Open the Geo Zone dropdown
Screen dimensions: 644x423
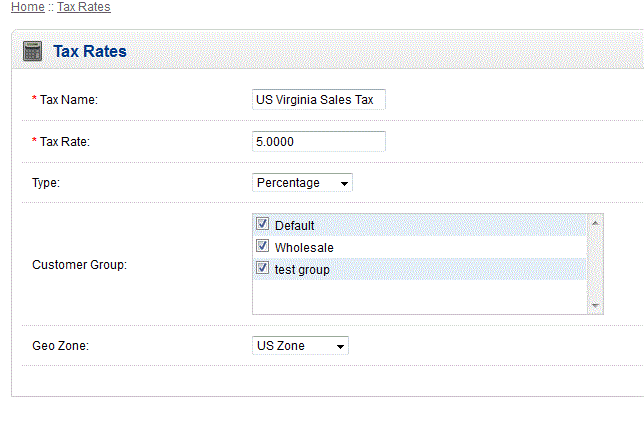[x=300, y=346]
